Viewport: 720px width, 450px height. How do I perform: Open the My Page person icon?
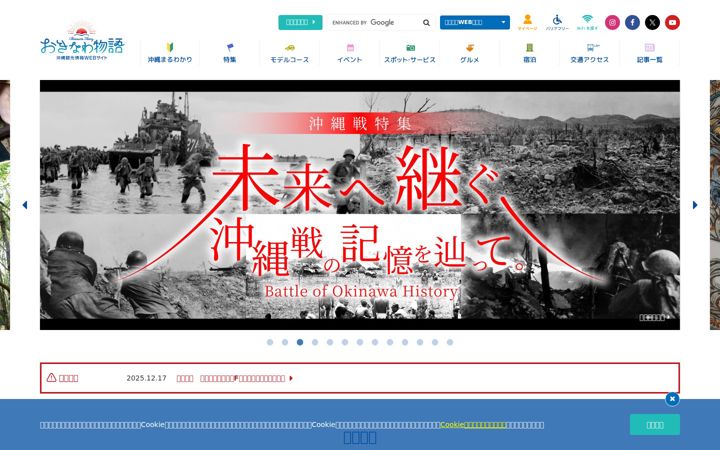tap(527, 22)
